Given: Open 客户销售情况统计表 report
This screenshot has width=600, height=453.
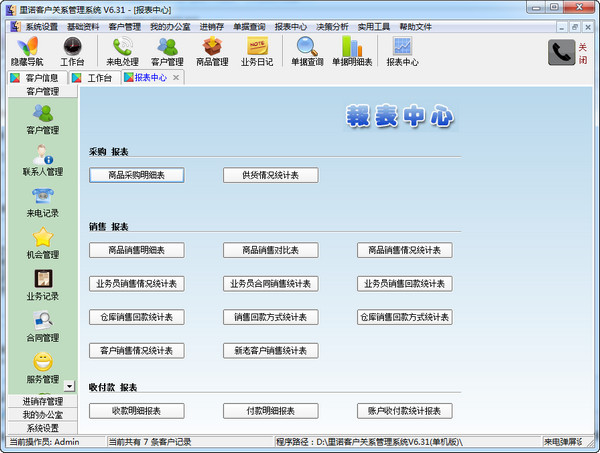Looking at the screenshot, I should [x=137, y=350].
